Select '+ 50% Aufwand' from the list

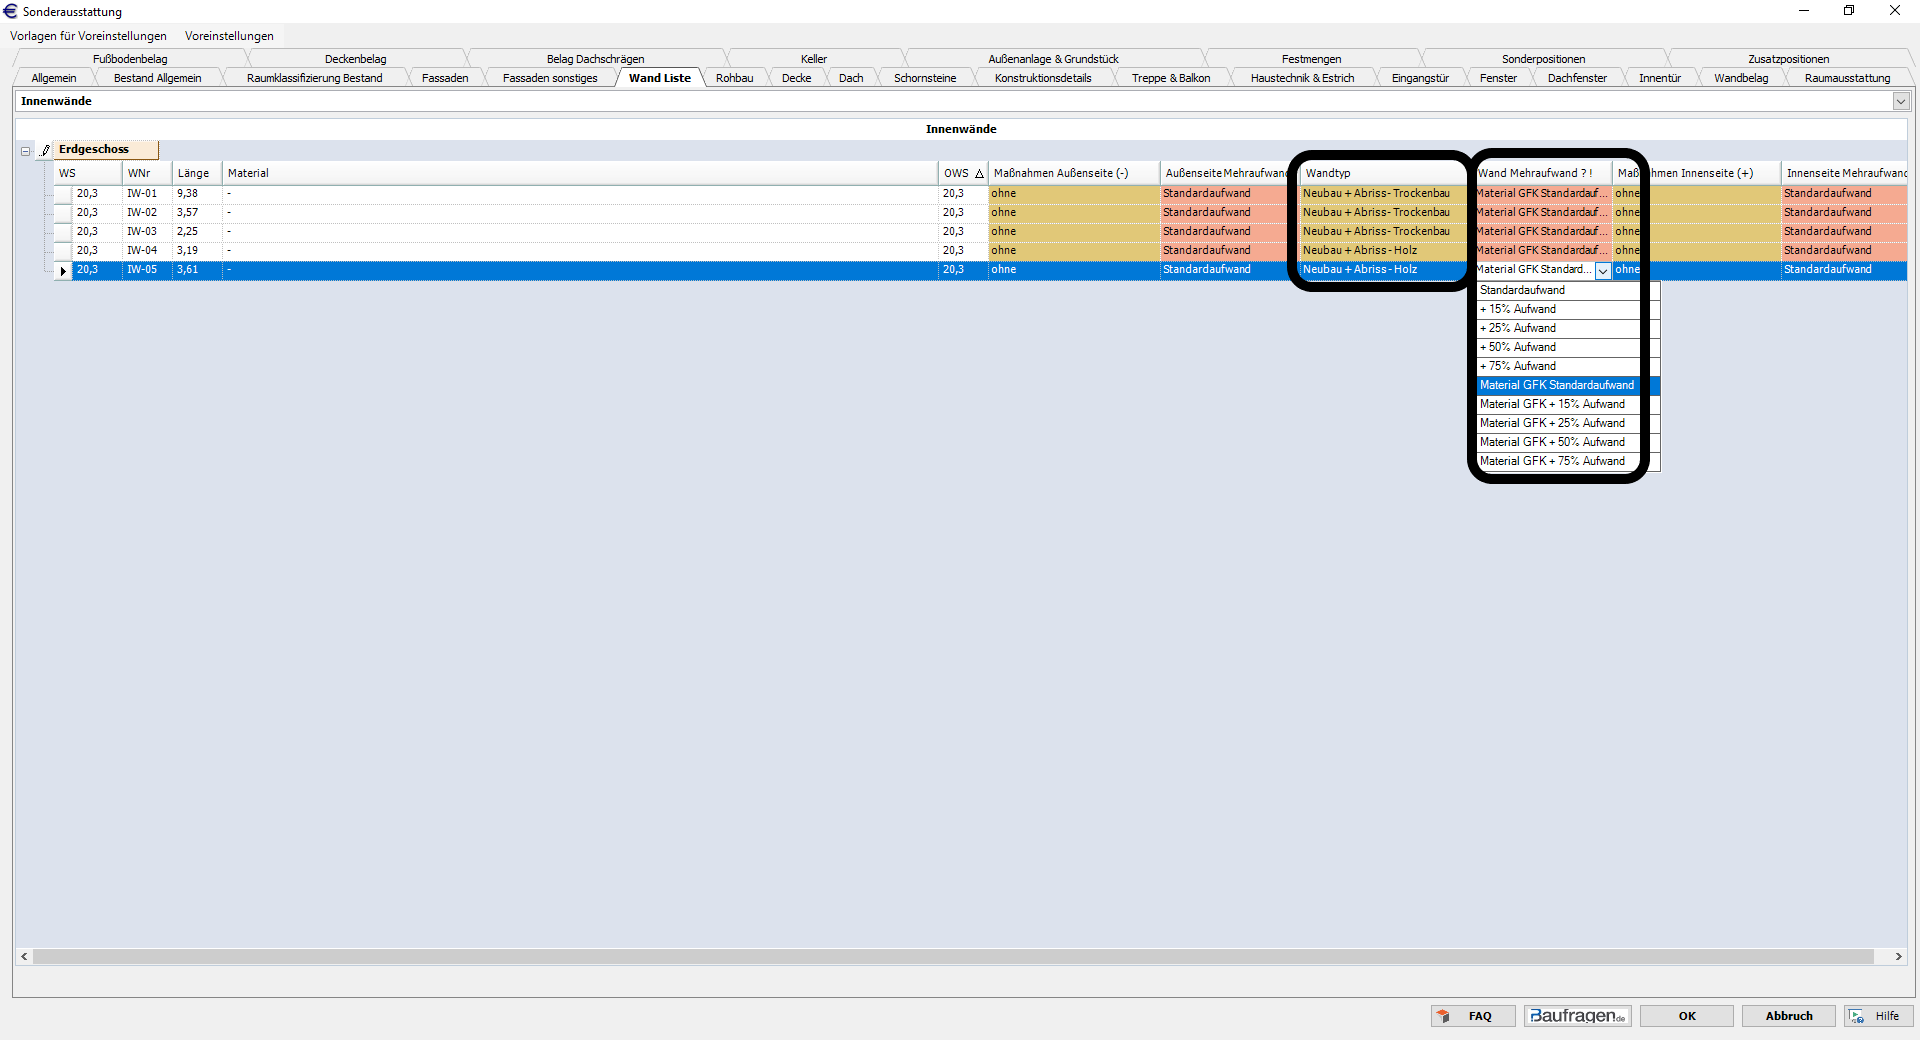pos(1556,347)
